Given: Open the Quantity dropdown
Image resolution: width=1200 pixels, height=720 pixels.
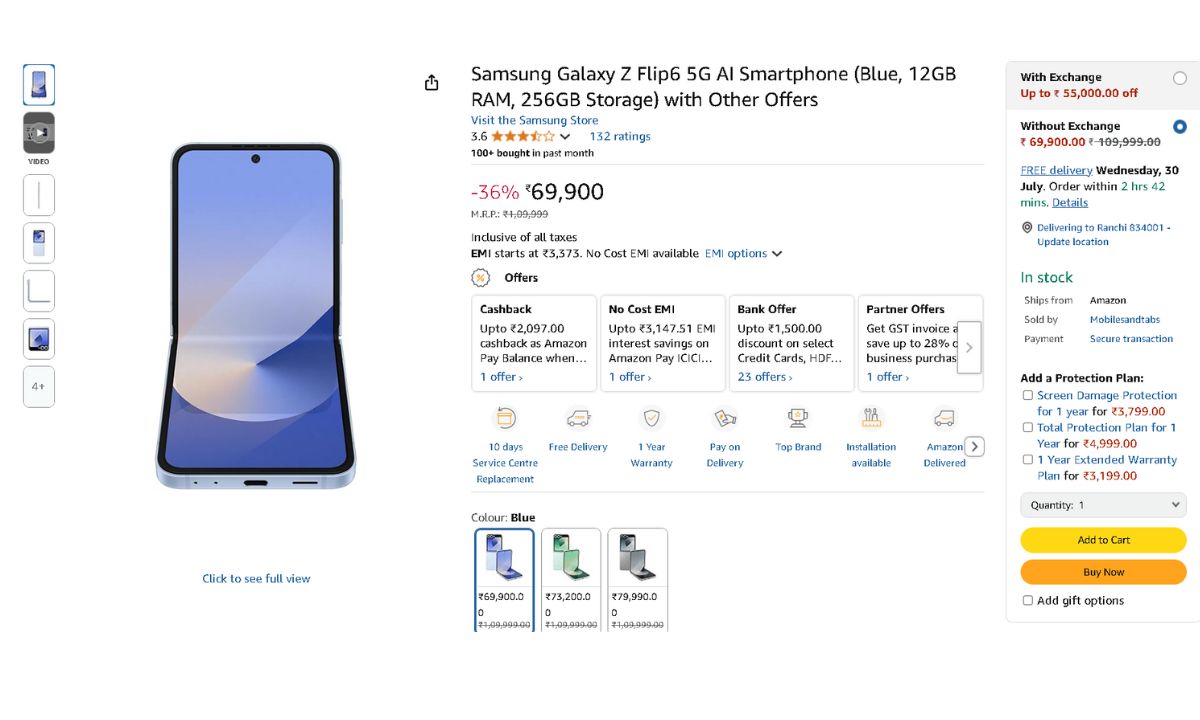Looking at the screenshot, I should tap(1103, 505).
